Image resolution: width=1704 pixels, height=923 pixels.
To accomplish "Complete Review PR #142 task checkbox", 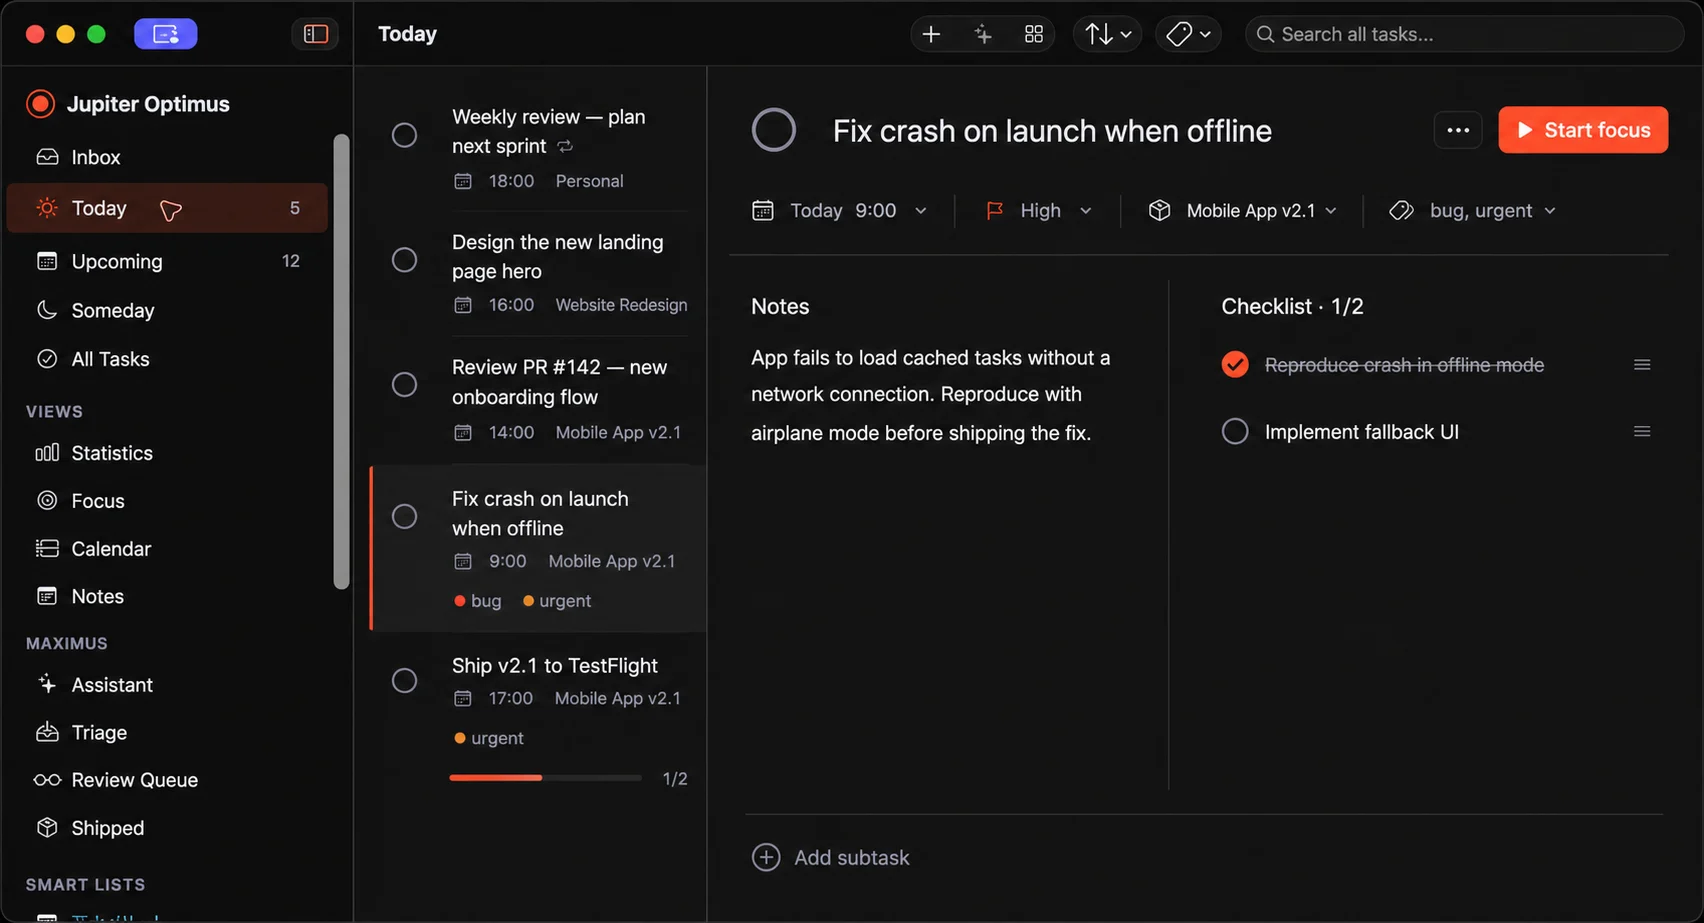I will click(x=404, y=385).
